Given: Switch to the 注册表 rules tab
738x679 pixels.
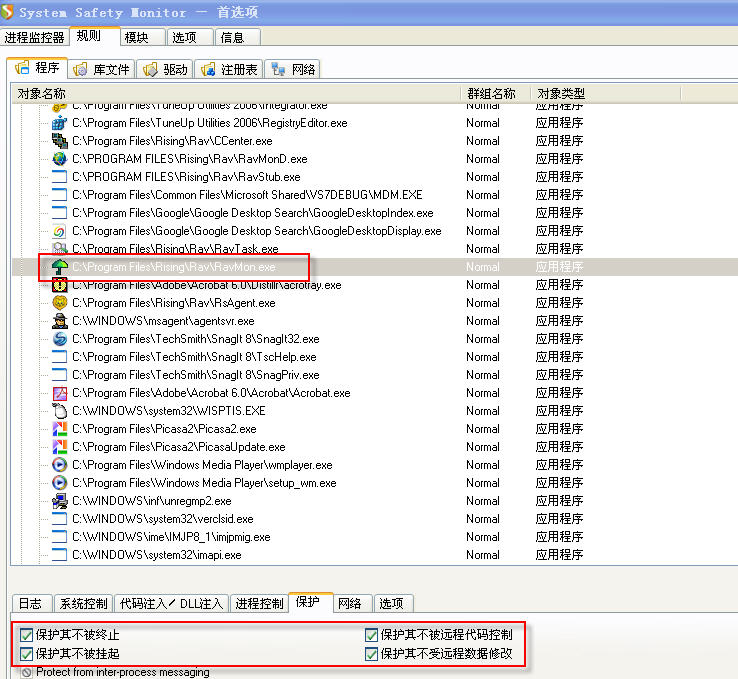Looking at the screenshot, I should (x=229, y=70).
